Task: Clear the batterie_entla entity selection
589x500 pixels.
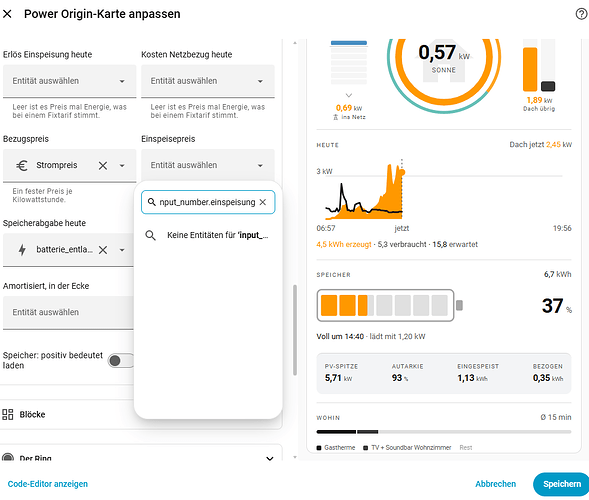Action: pos(103,250)
